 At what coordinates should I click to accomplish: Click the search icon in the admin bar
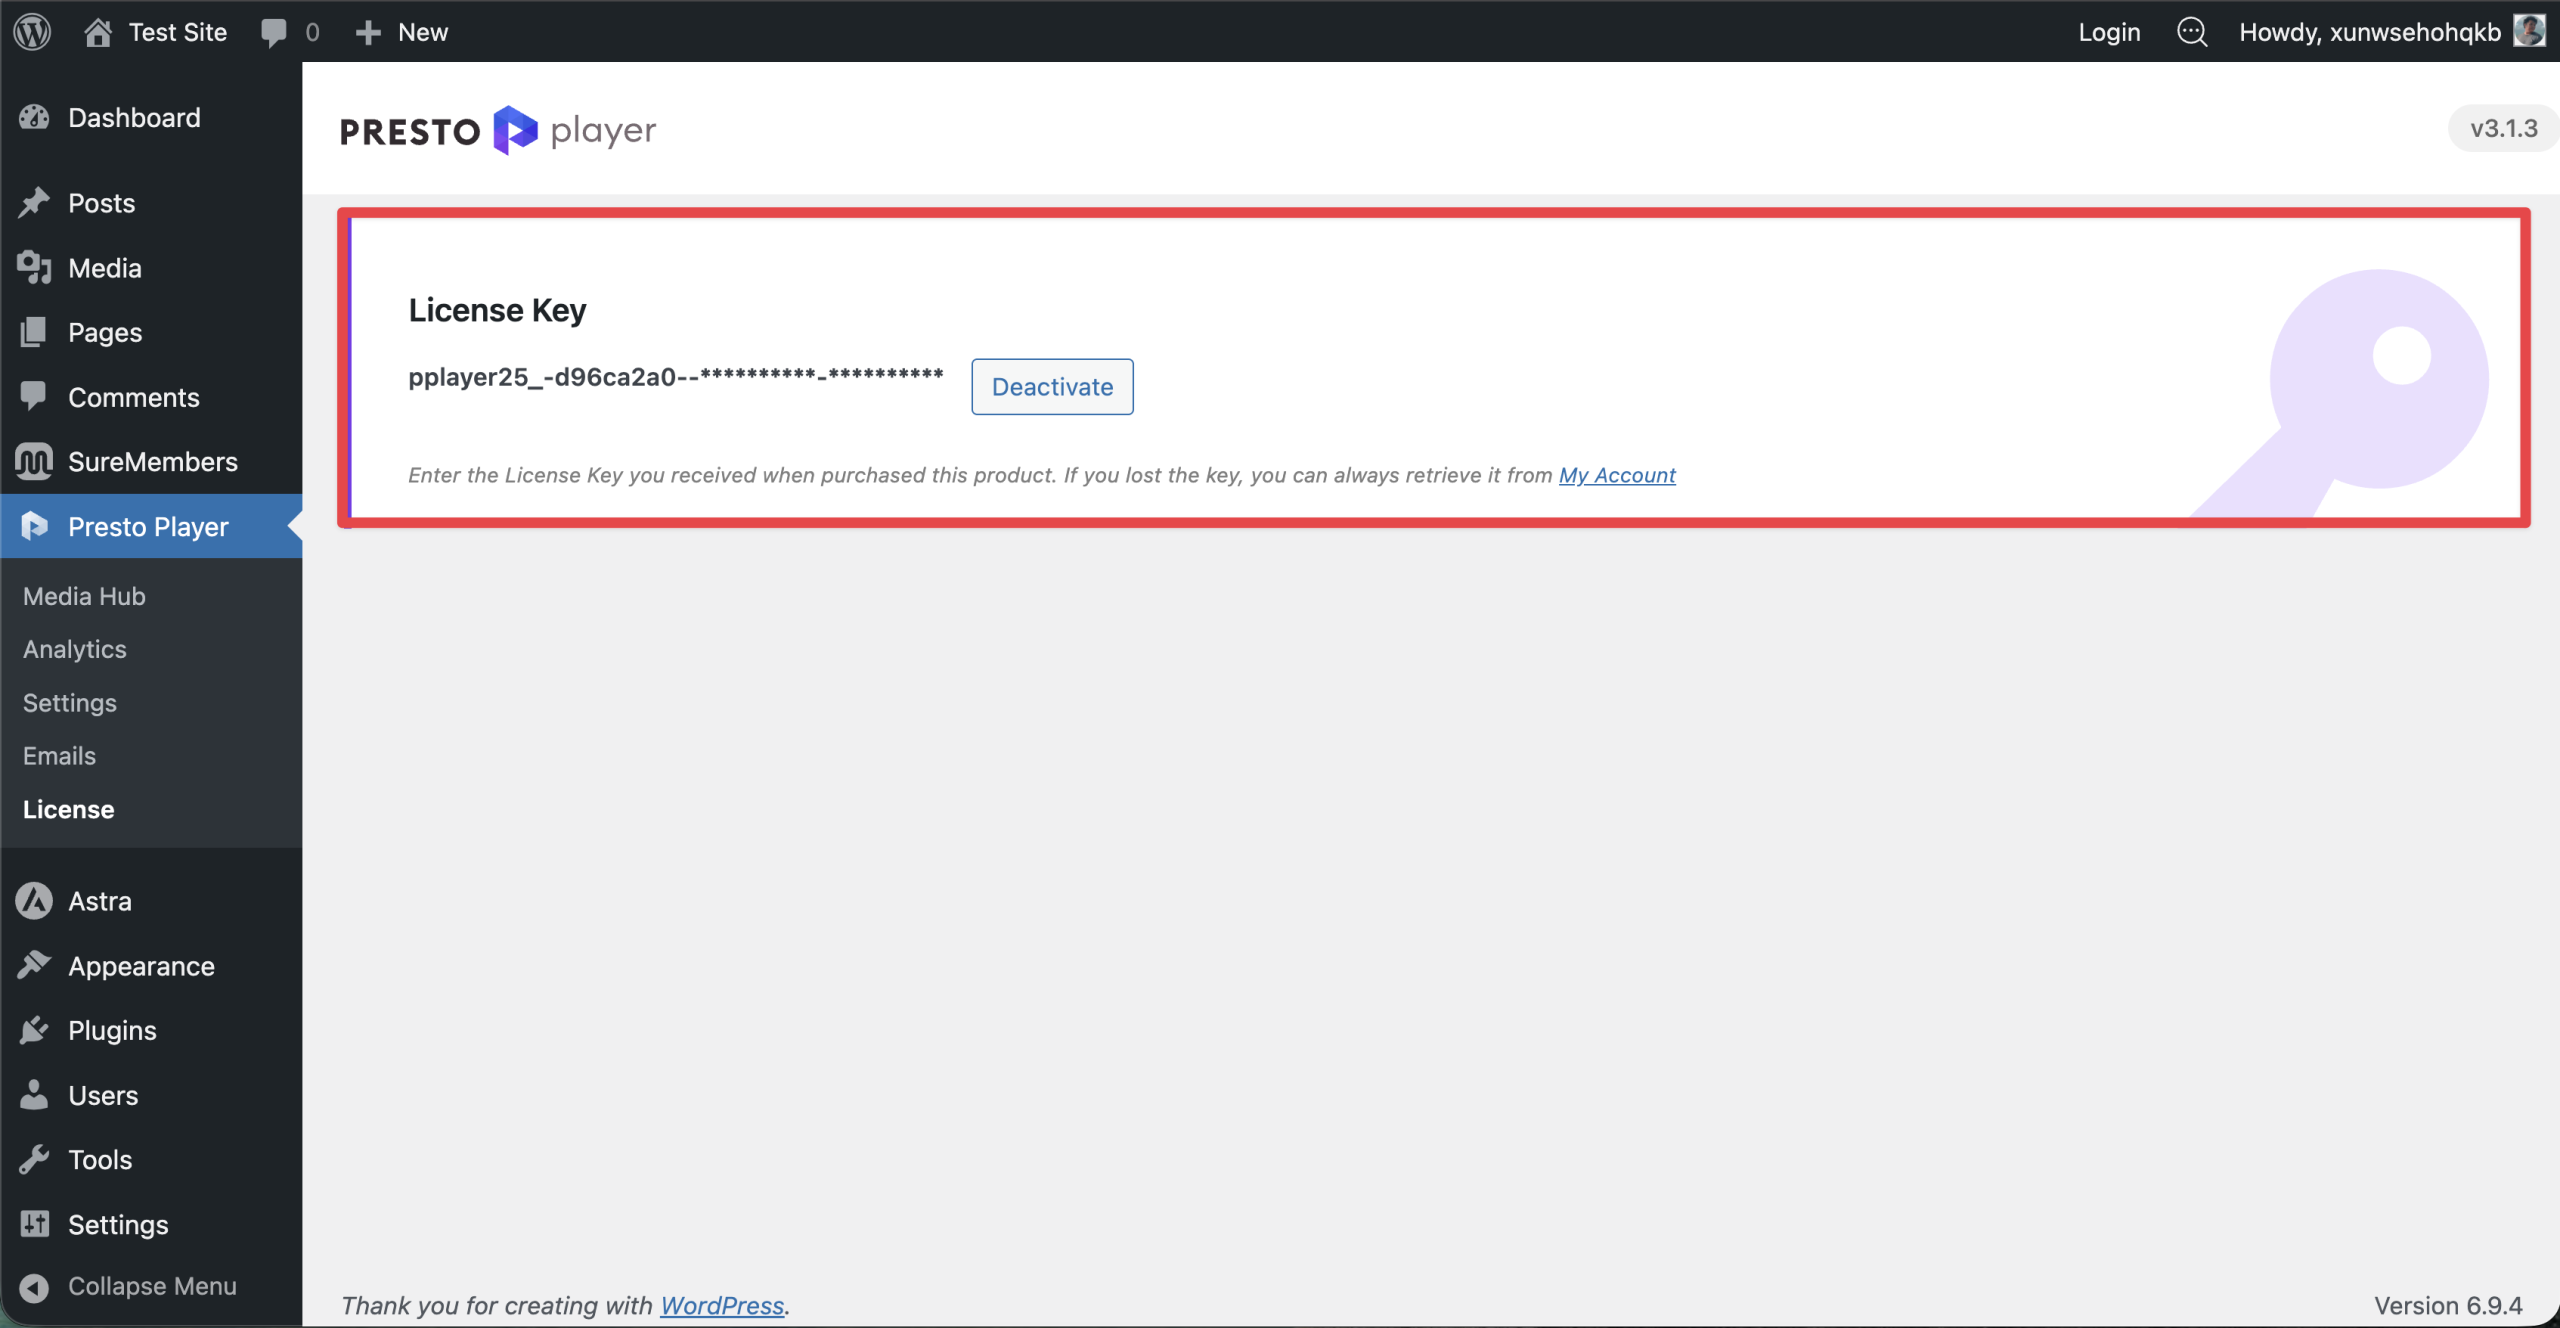pos(2192,31)
